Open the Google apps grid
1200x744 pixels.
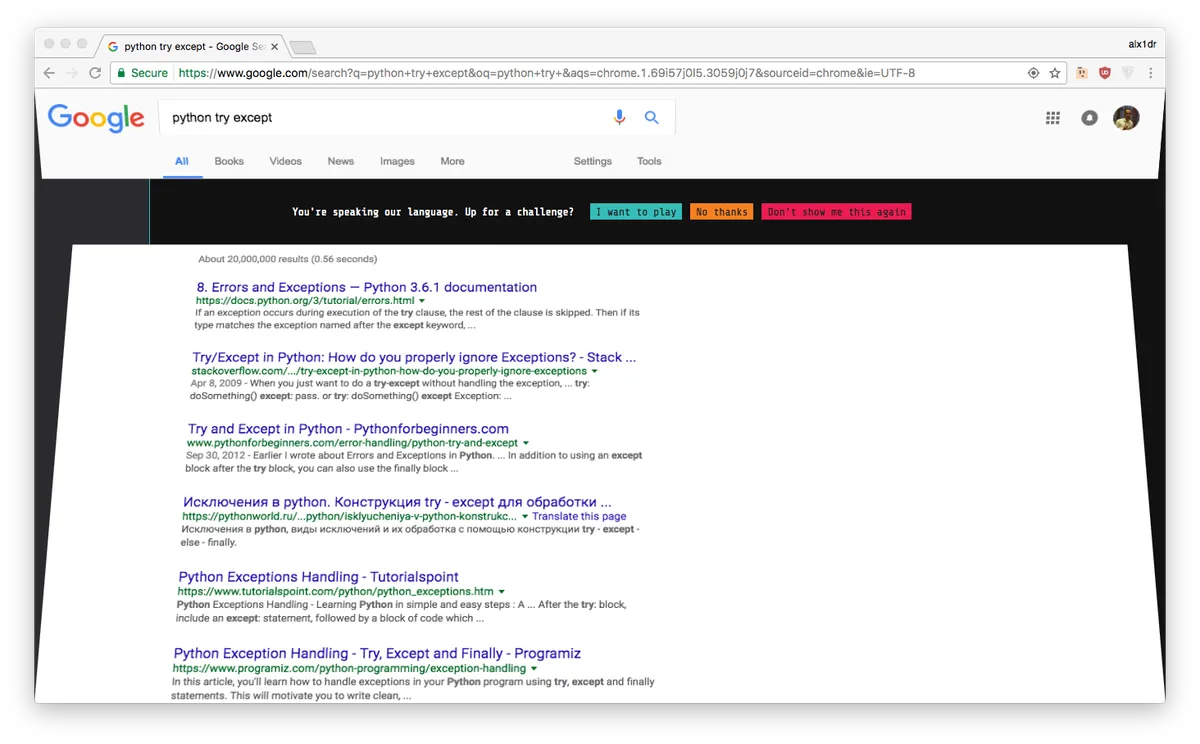click(1053, 118)
